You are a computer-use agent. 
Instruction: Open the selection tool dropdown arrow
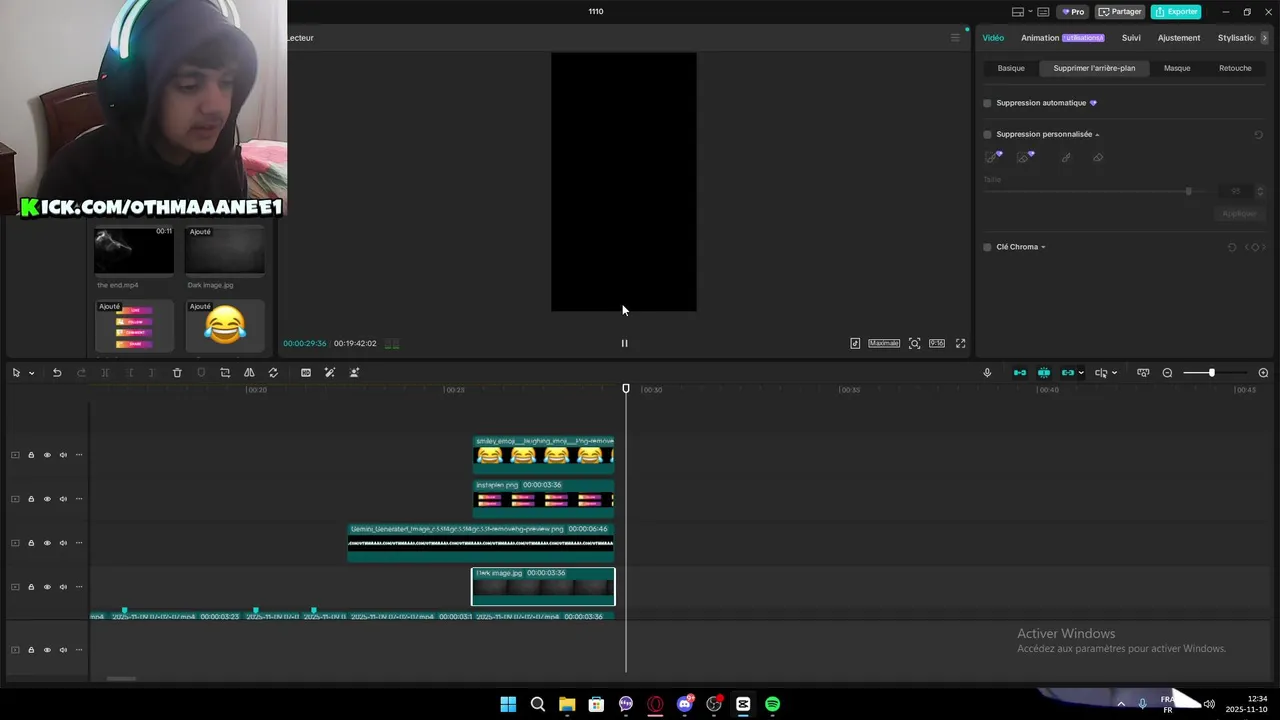[31, 373]
